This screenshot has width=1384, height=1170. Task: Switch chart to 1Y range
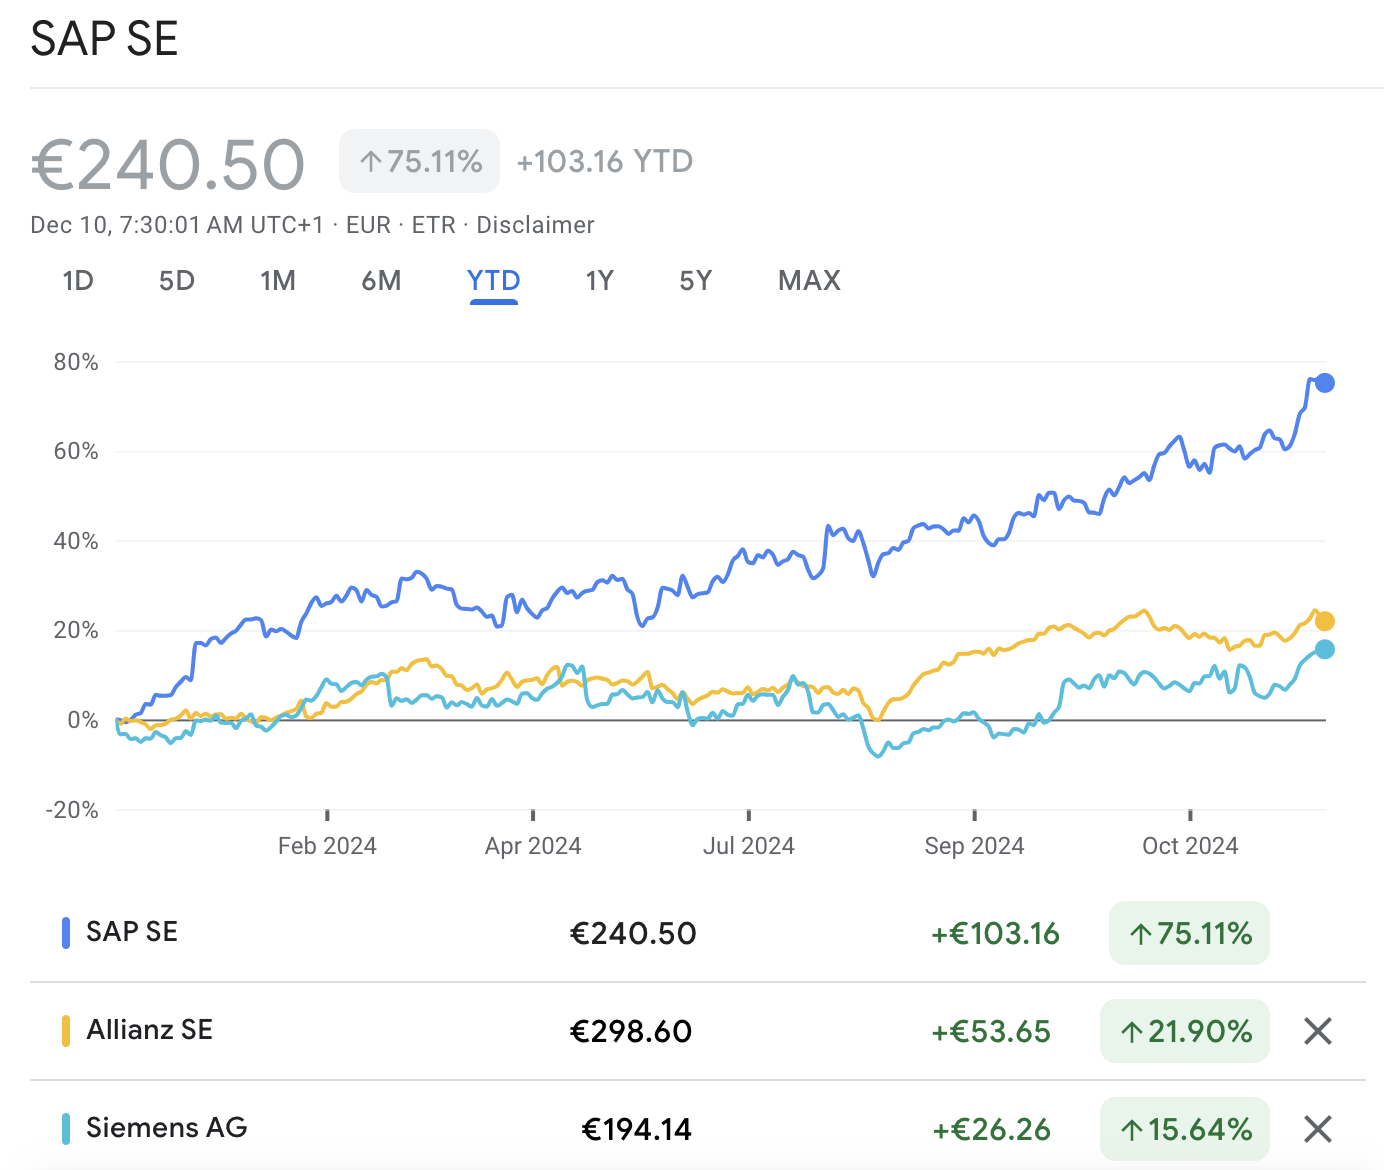[x=599, y=281]
